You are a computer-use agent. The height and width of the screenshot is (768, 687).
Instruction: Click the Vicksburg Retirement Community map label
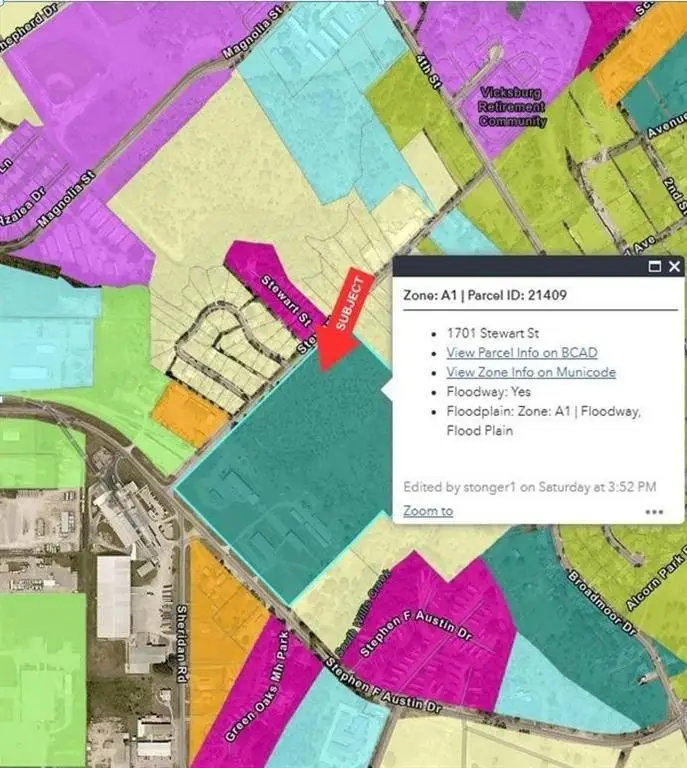[x=513, y=107]
